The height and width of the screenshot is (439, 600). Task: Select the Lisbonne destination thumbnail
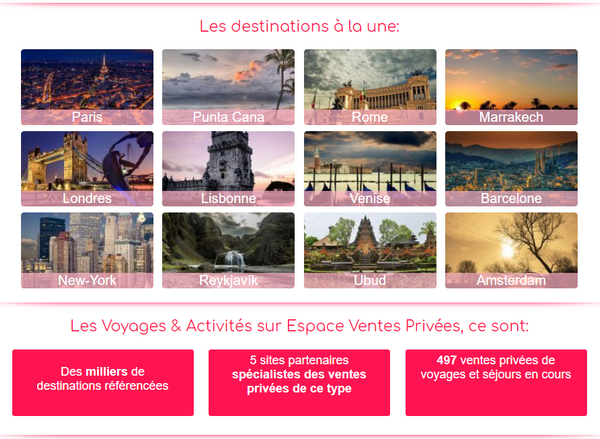tap(228, 168)
